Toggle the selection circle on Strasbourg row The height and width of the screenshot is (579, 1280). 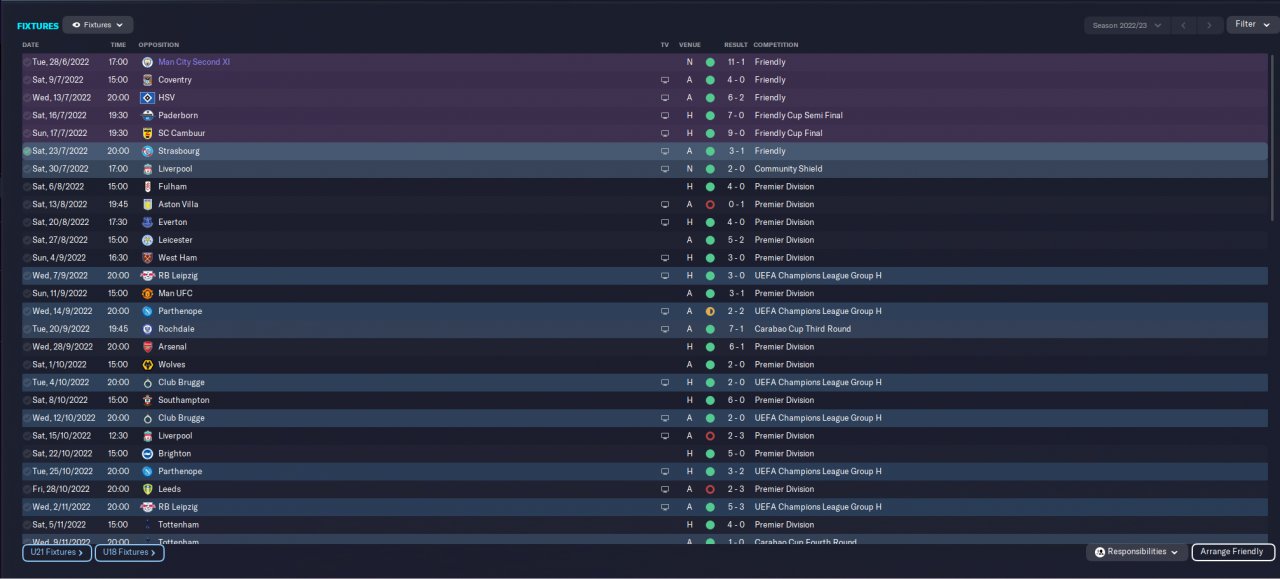pos(27,151)
